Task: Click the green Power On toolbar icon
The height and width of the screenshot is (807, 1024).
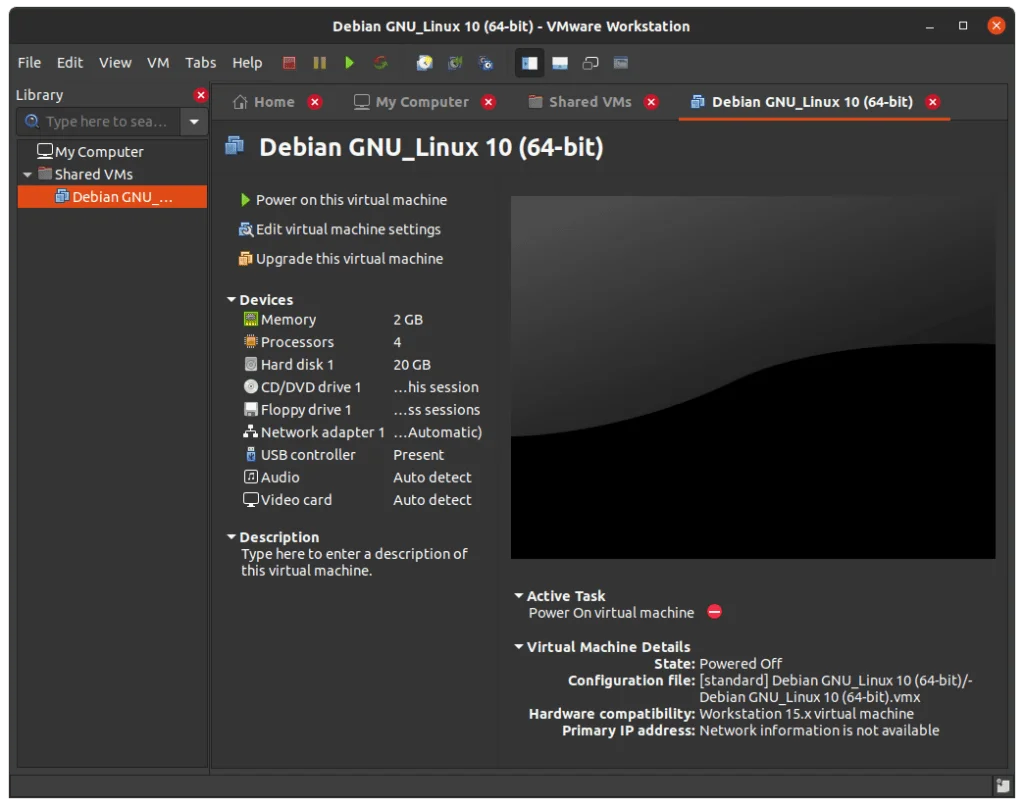Action: click(x=349, y=63)
